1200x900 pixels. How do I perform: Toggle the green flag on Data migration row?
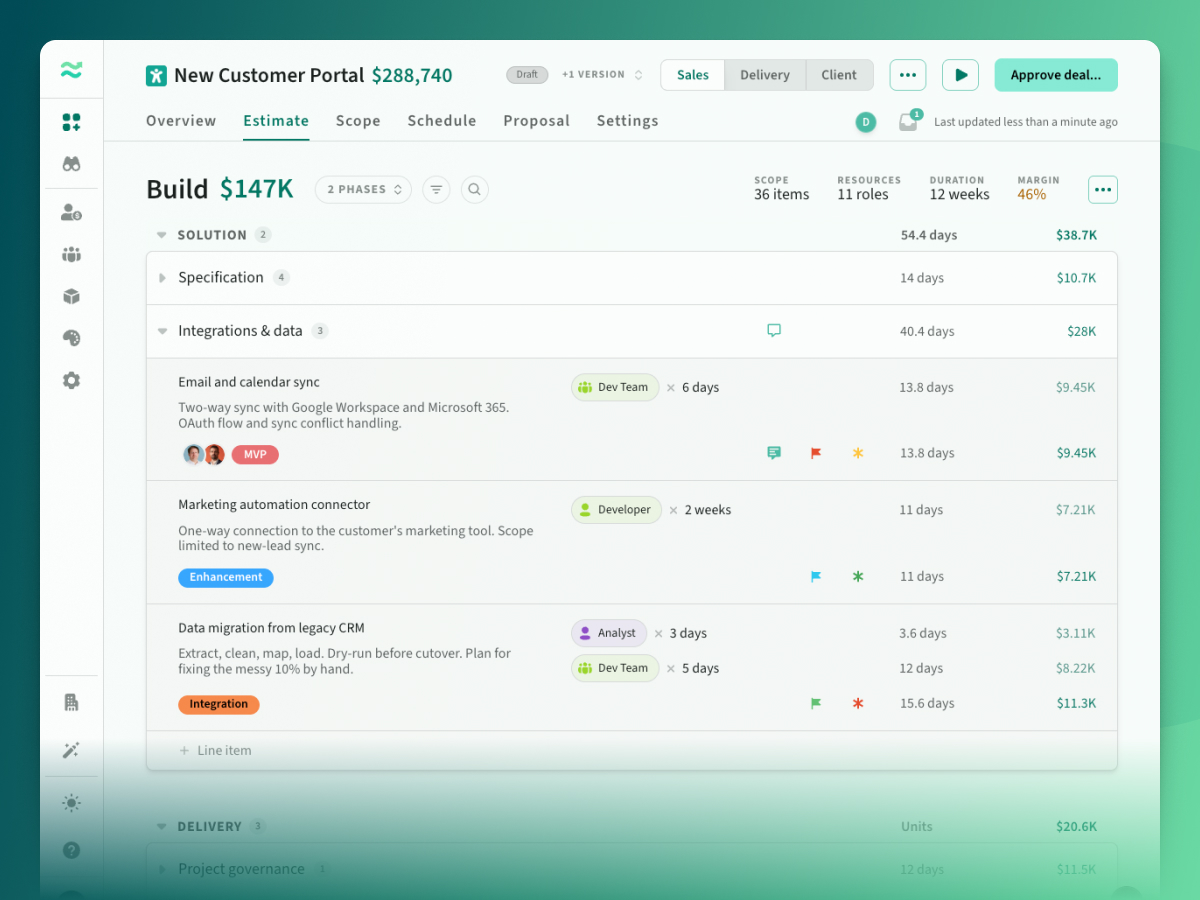click(x=816, y=703)
